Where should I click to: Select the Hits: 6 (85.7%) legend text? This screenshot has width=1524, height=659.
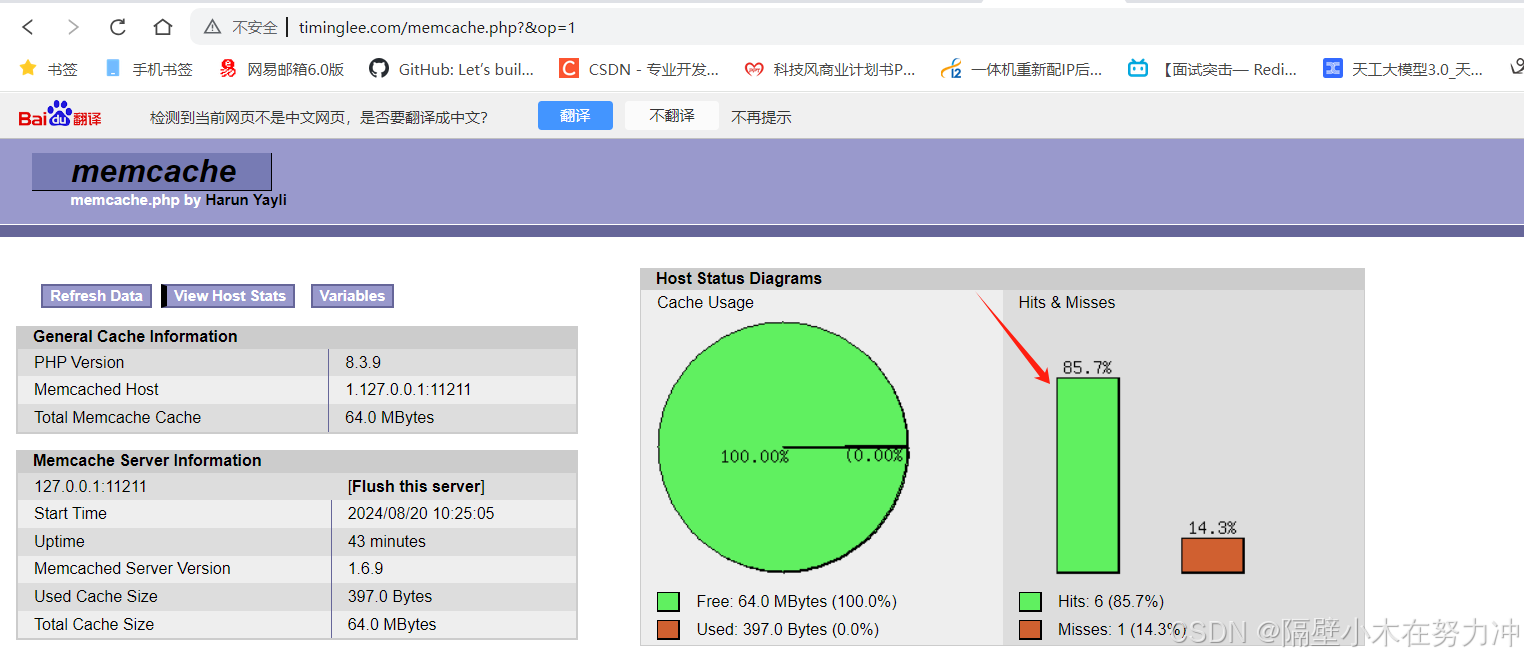(1111, 602)
